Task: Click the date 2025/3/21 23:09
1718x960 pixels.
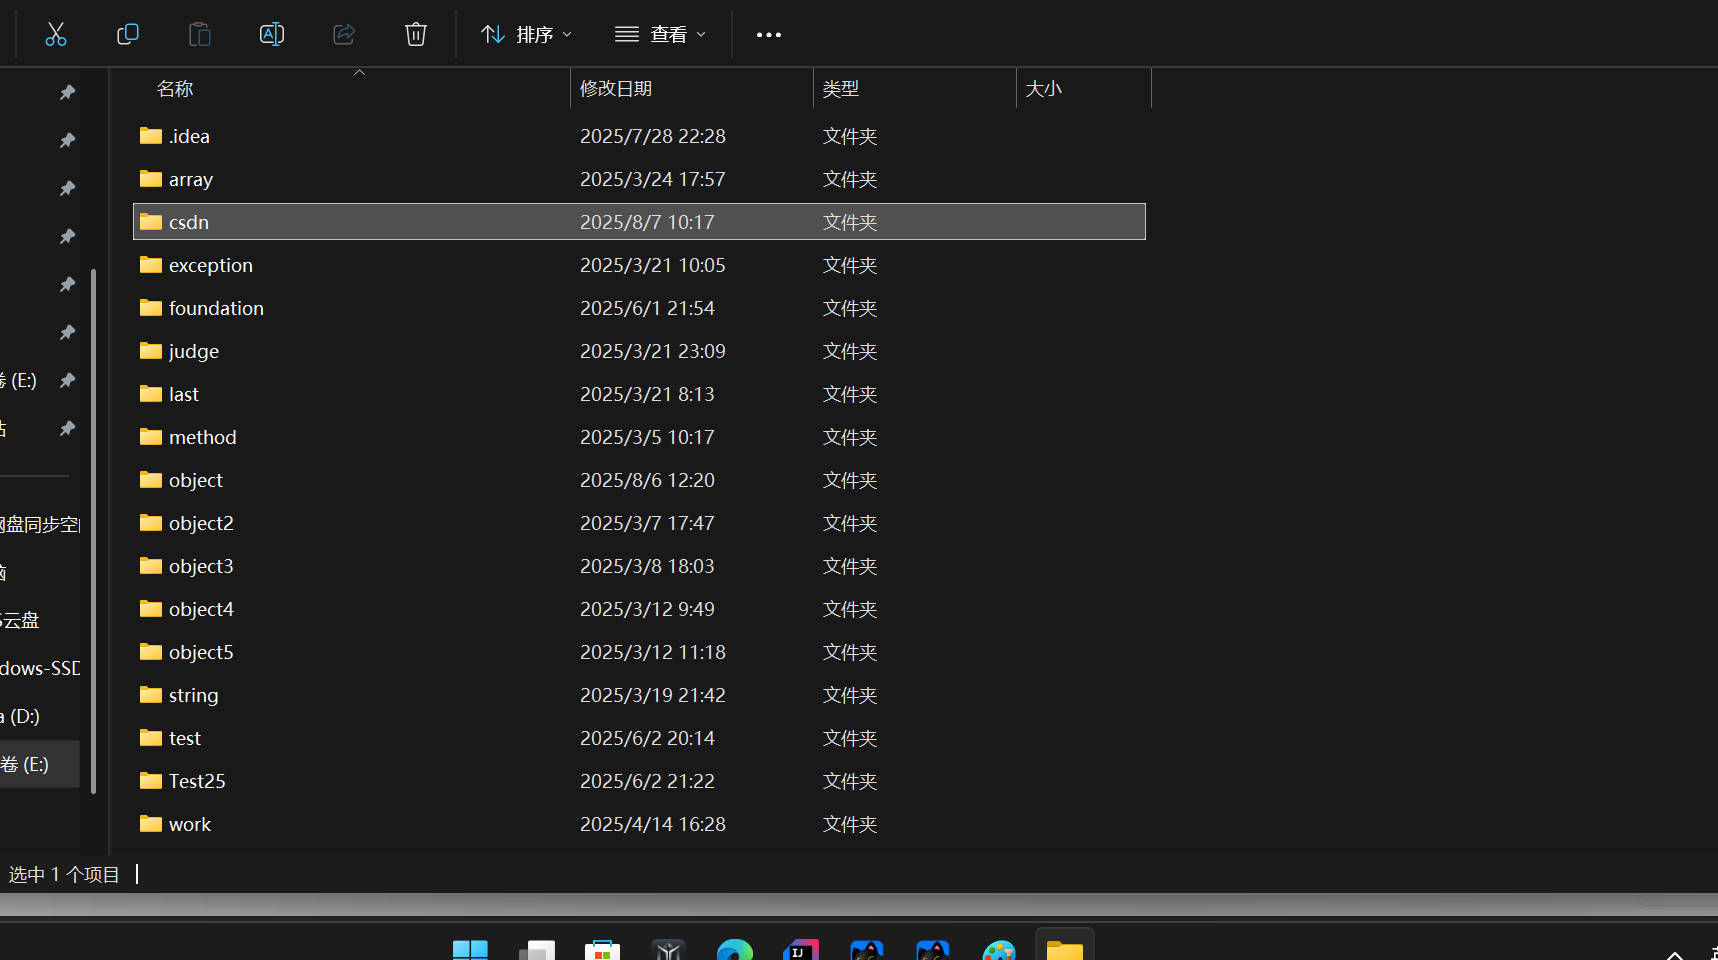Action: (x=653, y=351)
